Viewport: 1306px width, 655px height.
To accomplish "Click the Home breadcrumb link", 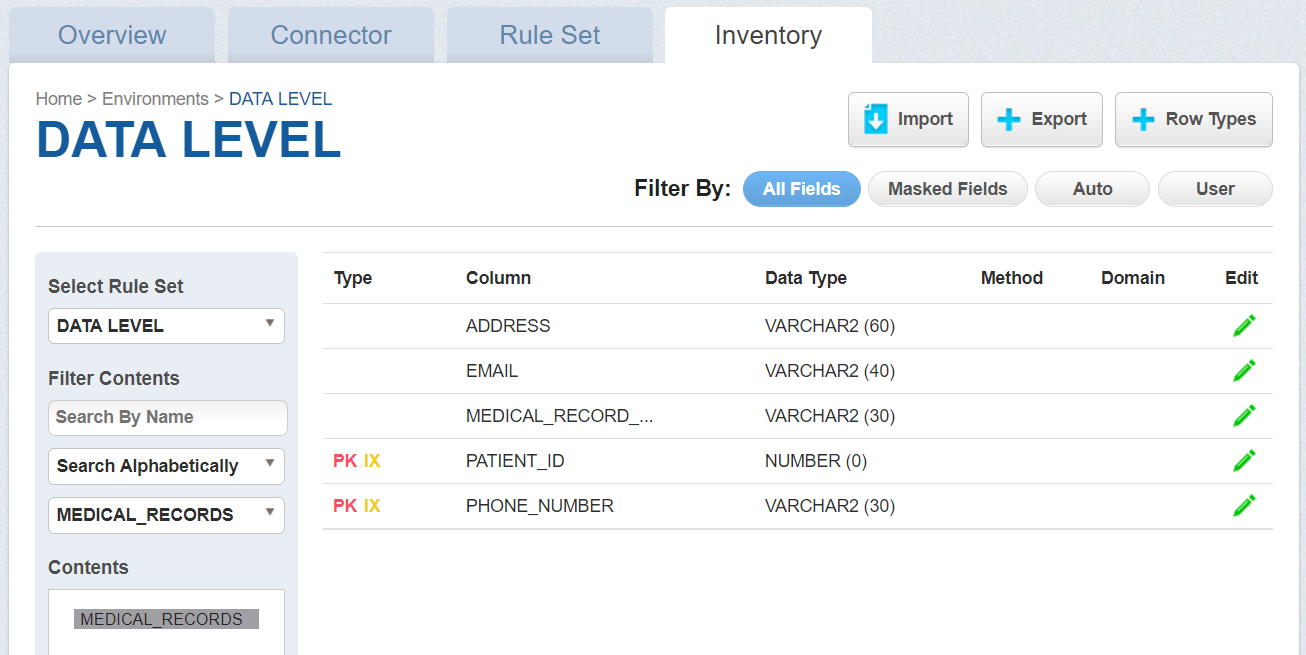I will click(58, 98).
